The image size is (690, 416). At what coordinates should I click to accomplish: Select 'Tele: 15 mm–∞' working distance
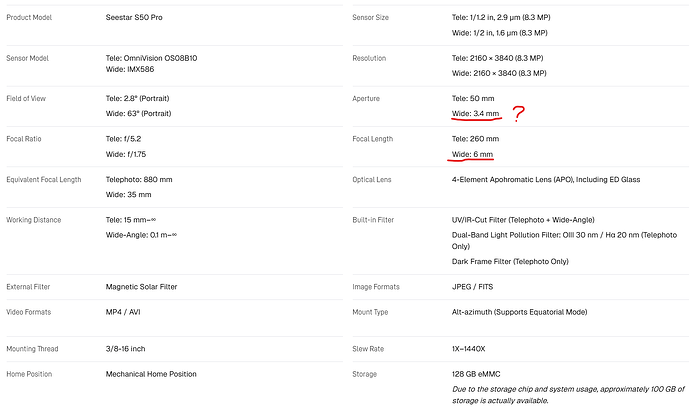click(131, 220)
